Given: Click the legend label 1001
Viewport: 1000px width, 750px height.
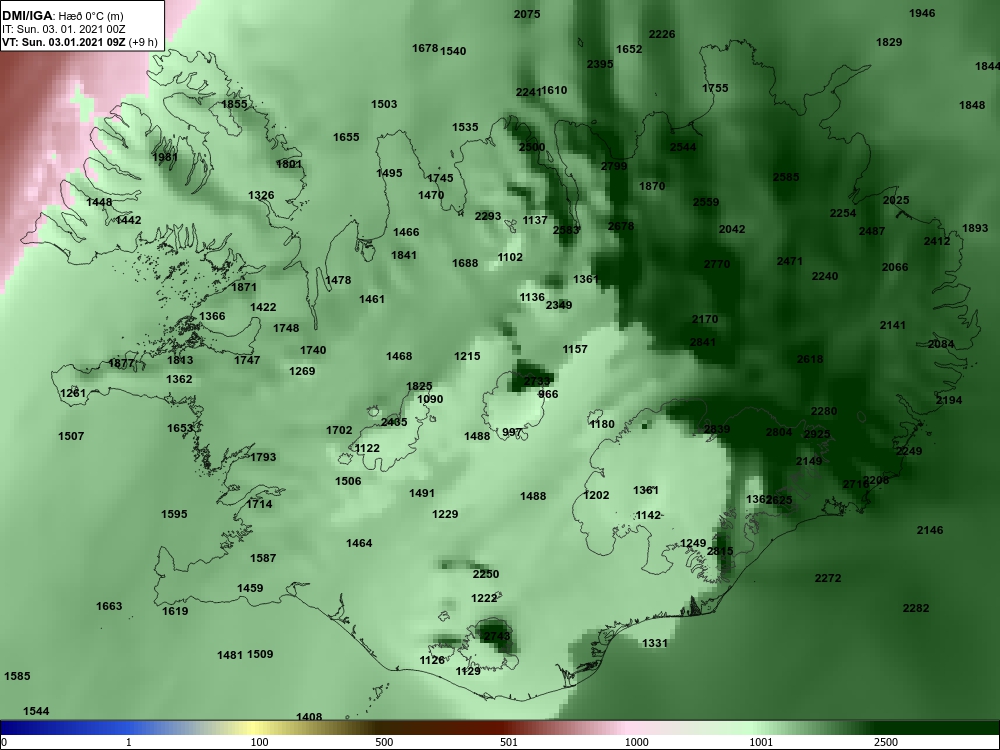Looking at the screenshot, I should pos(761,742).
